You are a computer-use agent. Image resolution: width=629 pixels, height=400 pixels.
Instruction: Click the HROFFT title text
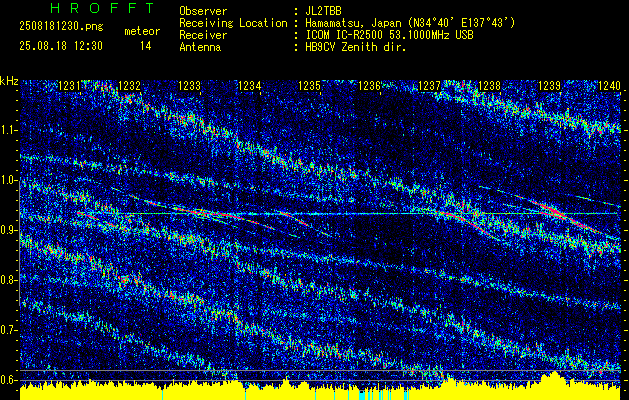pyautogui.click(x=102, y=8)
